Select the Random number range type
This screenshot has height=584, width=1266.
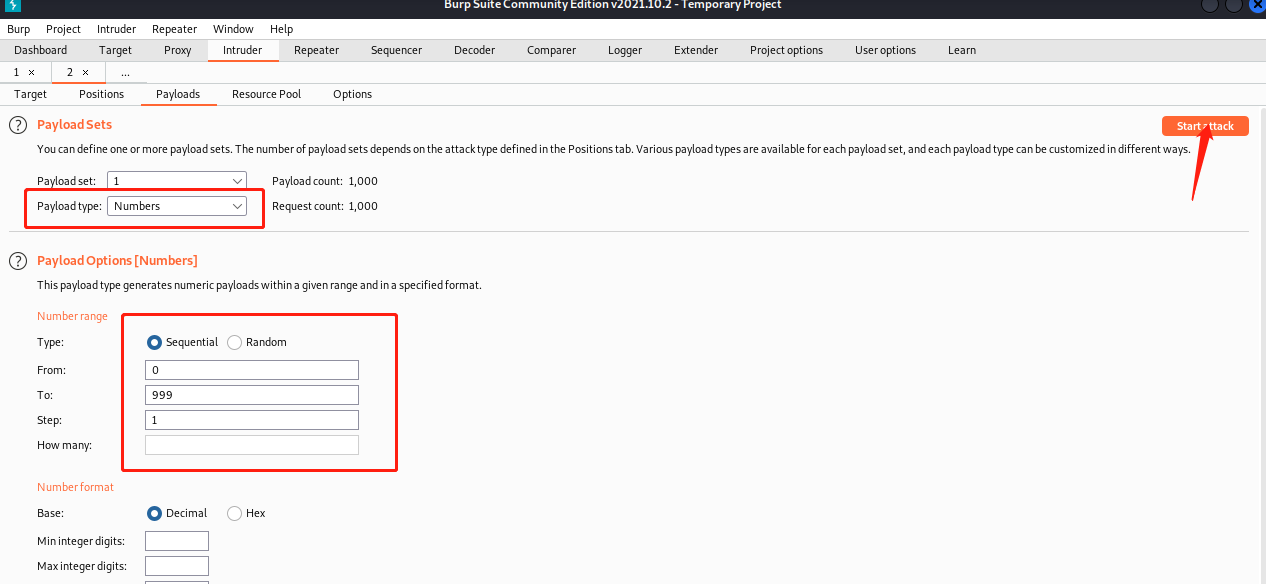[233, 341]
